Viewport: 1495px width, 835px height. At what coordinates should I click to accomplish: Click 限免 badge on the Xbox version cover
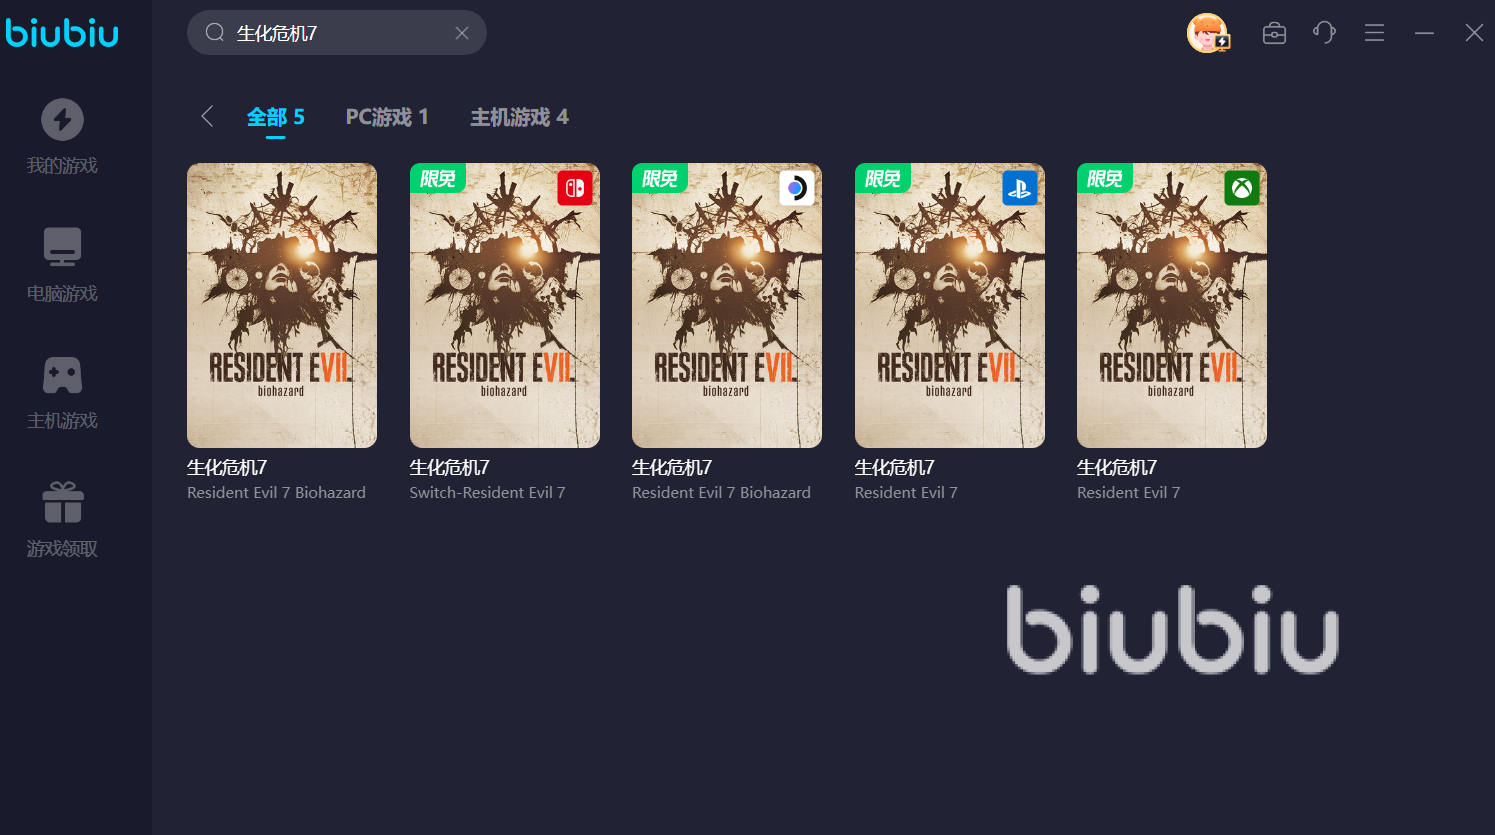click(1105, 178)
